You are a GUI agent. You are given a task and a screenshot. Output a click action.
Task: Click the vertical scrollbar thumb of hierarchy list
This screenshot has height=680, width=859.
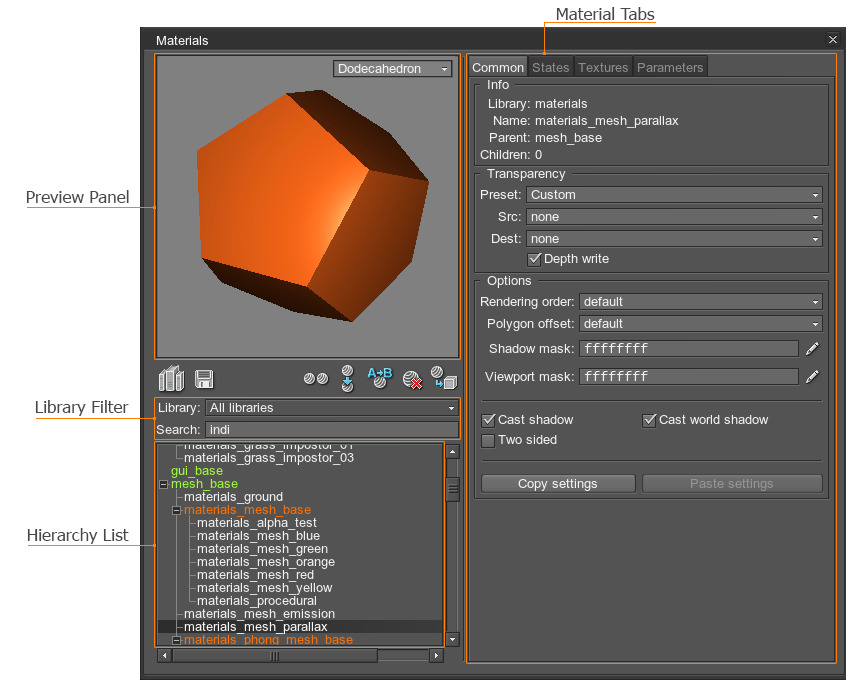pos(453,489)
